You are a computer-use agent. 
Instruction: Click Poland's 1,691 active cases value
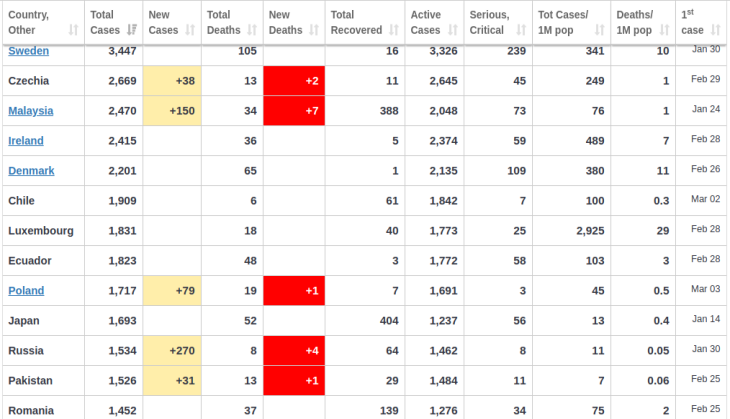pos(444,291)
